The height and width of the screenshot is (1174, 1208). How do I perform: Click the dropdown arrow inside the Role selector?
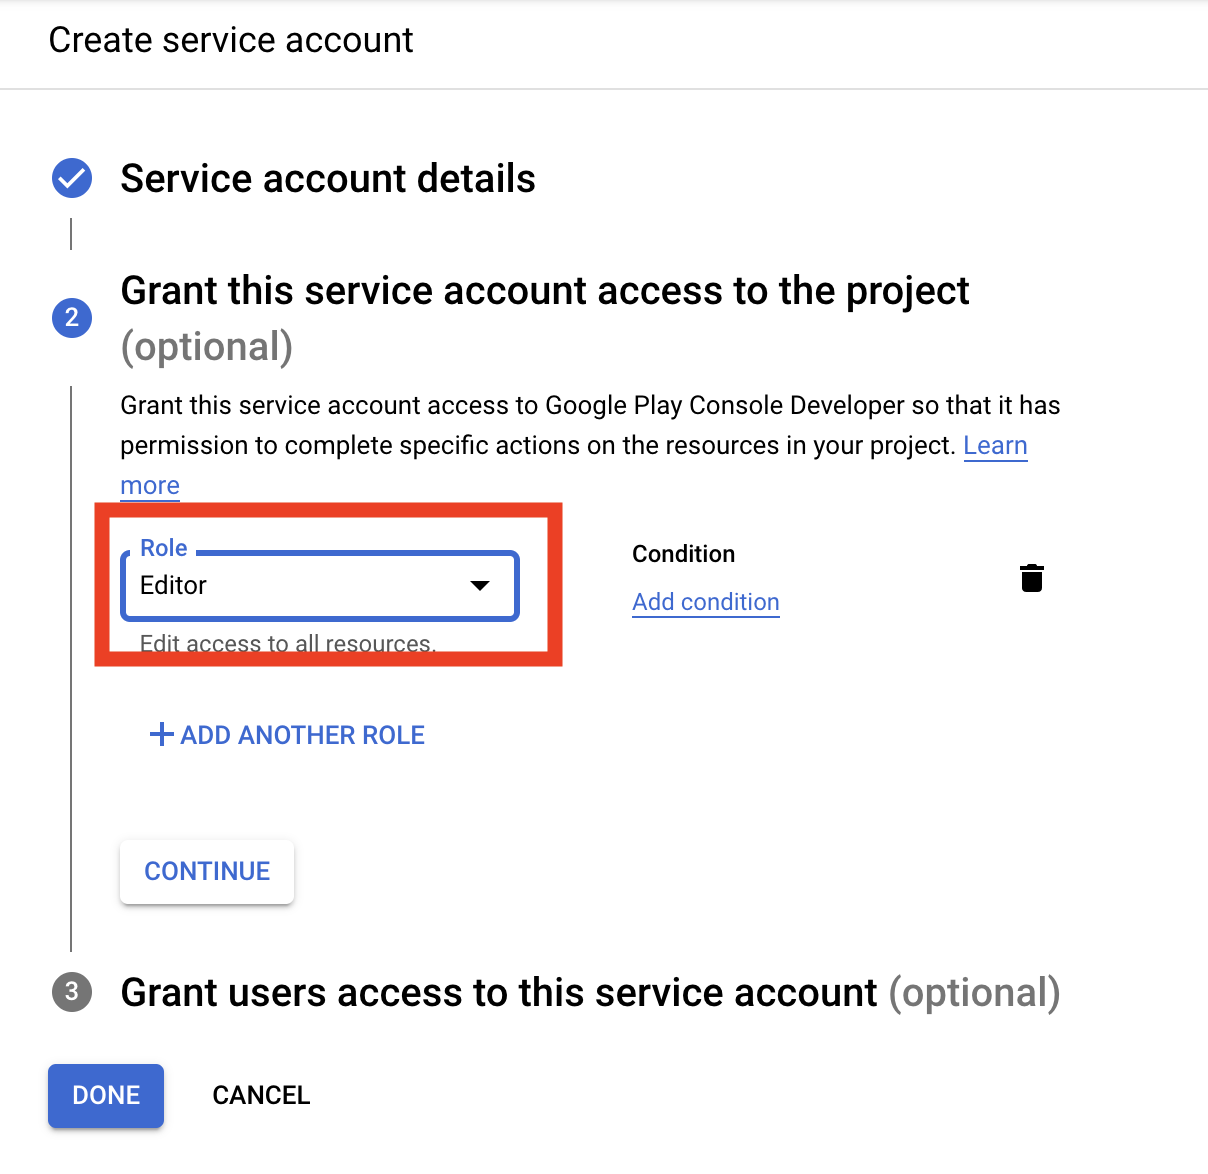coord(481,586)
